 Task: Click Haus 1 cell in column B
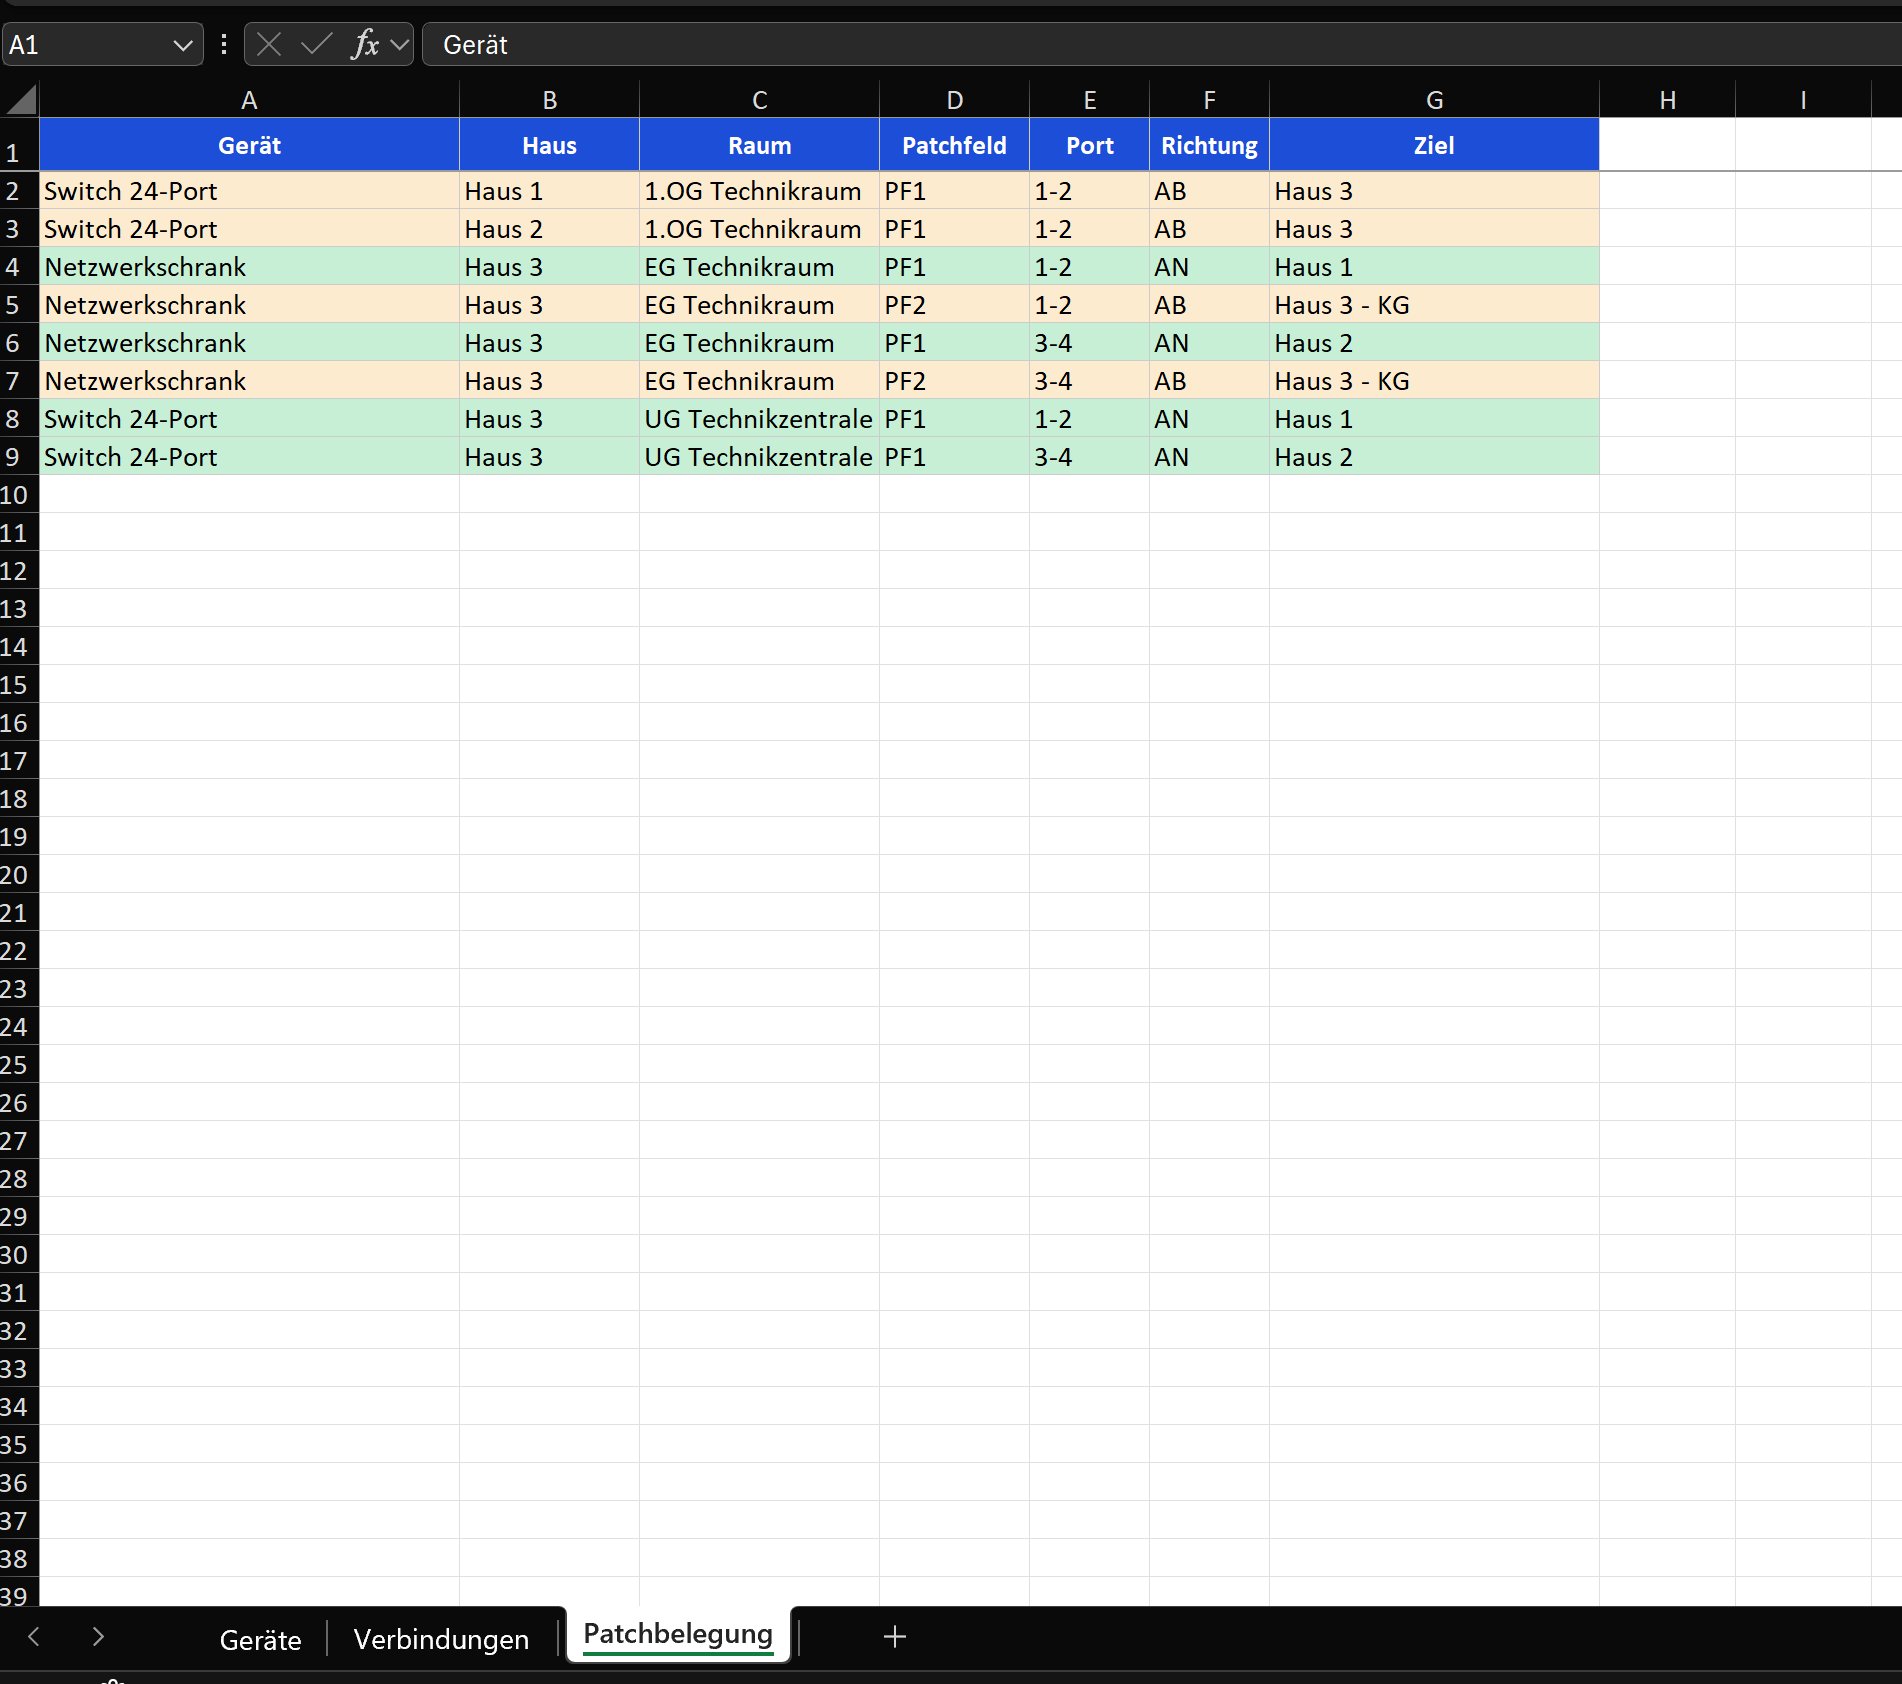tap(549, 190)
